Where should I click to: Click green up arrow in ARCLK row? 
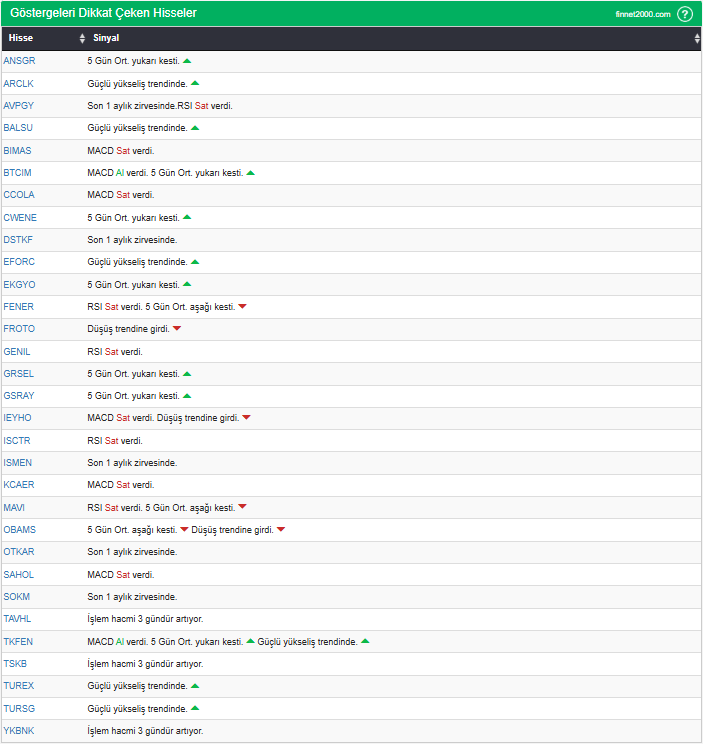(195, 83)
